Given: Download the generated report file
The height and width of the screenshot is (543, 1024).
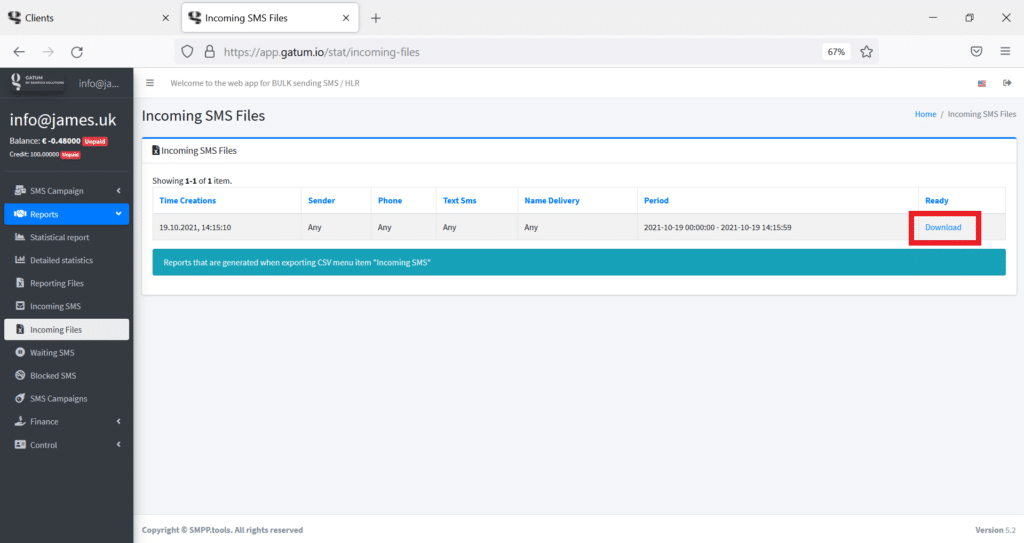Looking at the screenshot, I should 943,227.
